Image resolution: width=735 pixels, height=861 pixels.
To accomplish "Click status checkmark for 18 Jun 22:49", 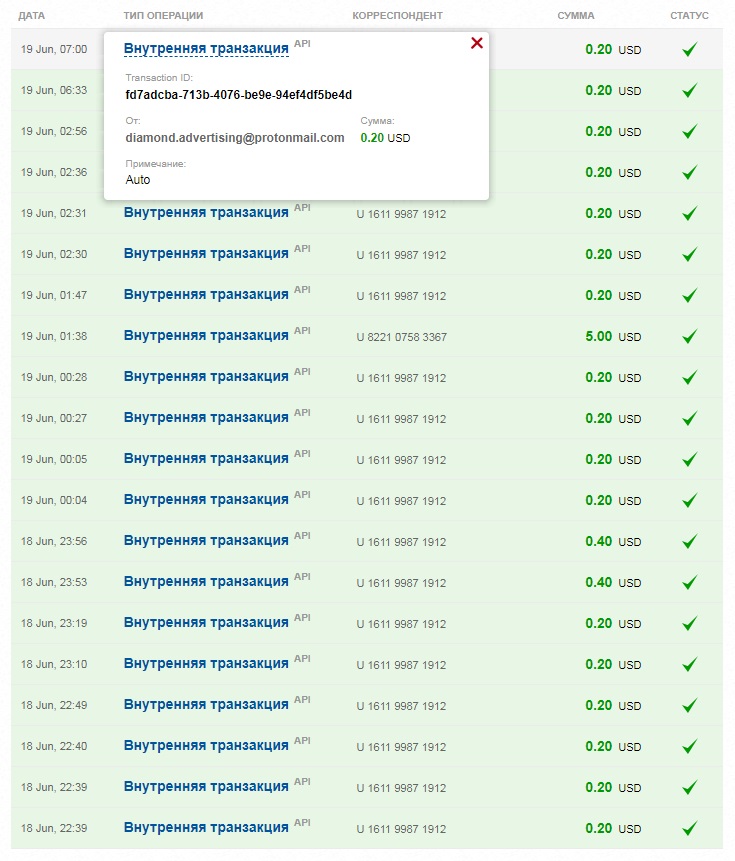I will (689, 705).
